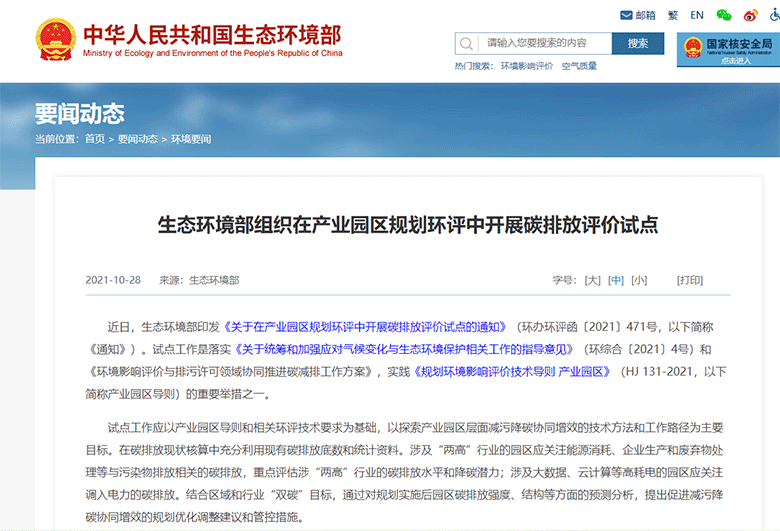Click the WeChat icon in header
The image size is (780, 531).
click(x=724, y=15)
